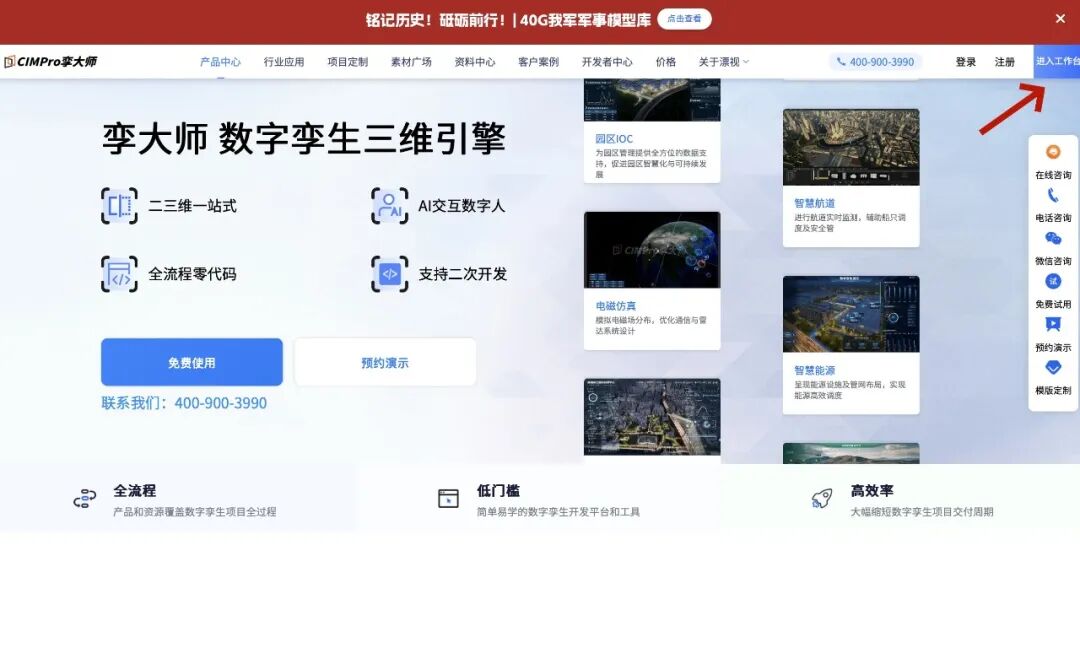
Task: Open the 在线咨询 chat icon
Action: point(1053,152)
